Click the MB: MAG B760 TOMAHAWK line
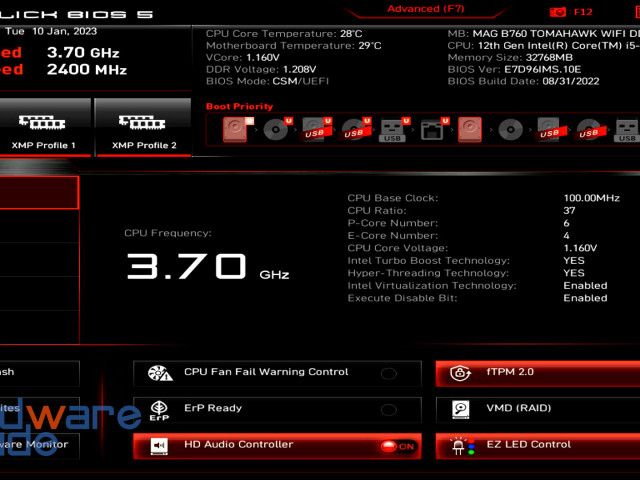 (544, 33)
